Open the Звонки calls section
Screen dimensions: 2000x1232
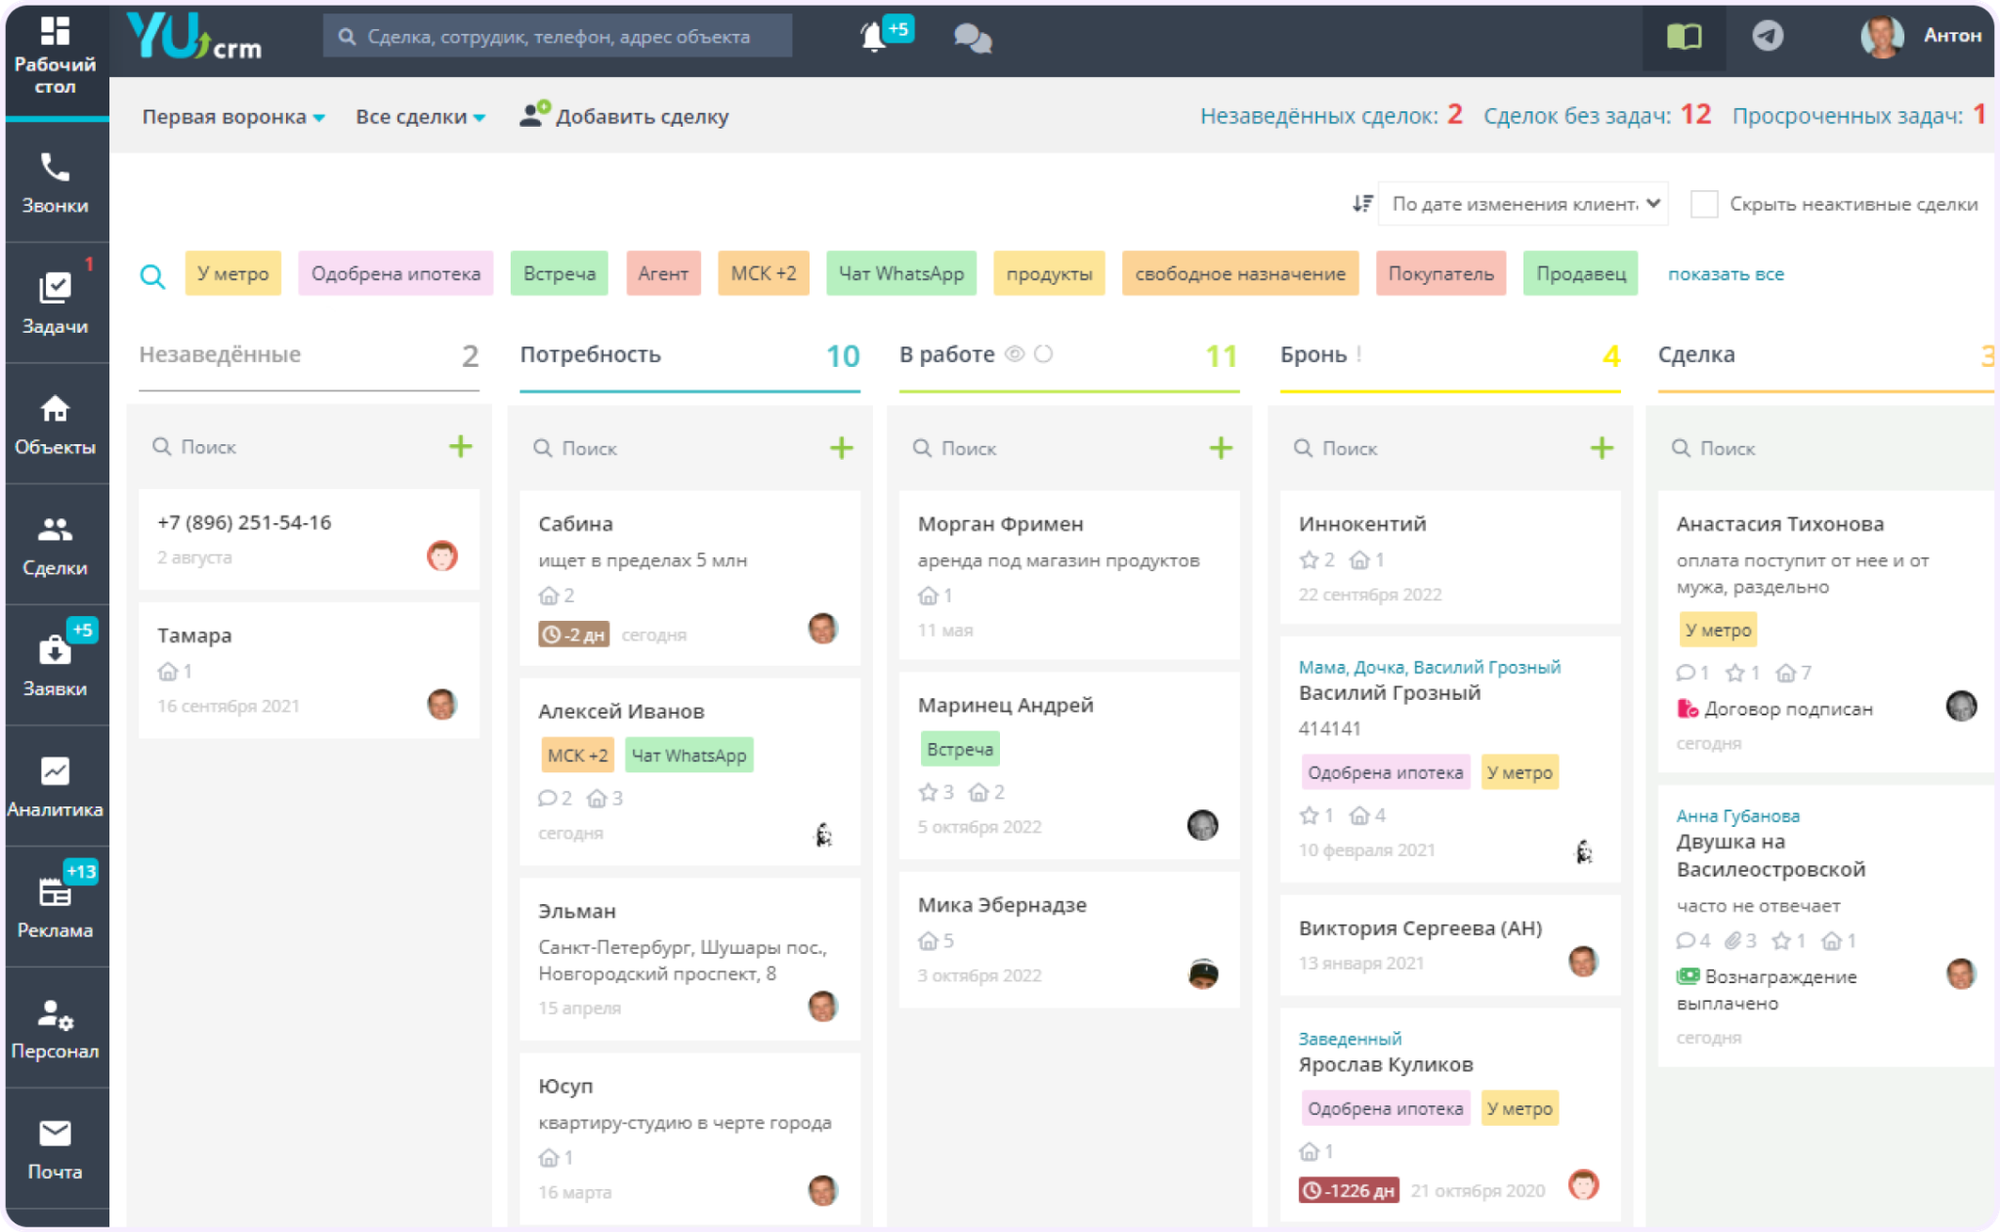point(55,184)
